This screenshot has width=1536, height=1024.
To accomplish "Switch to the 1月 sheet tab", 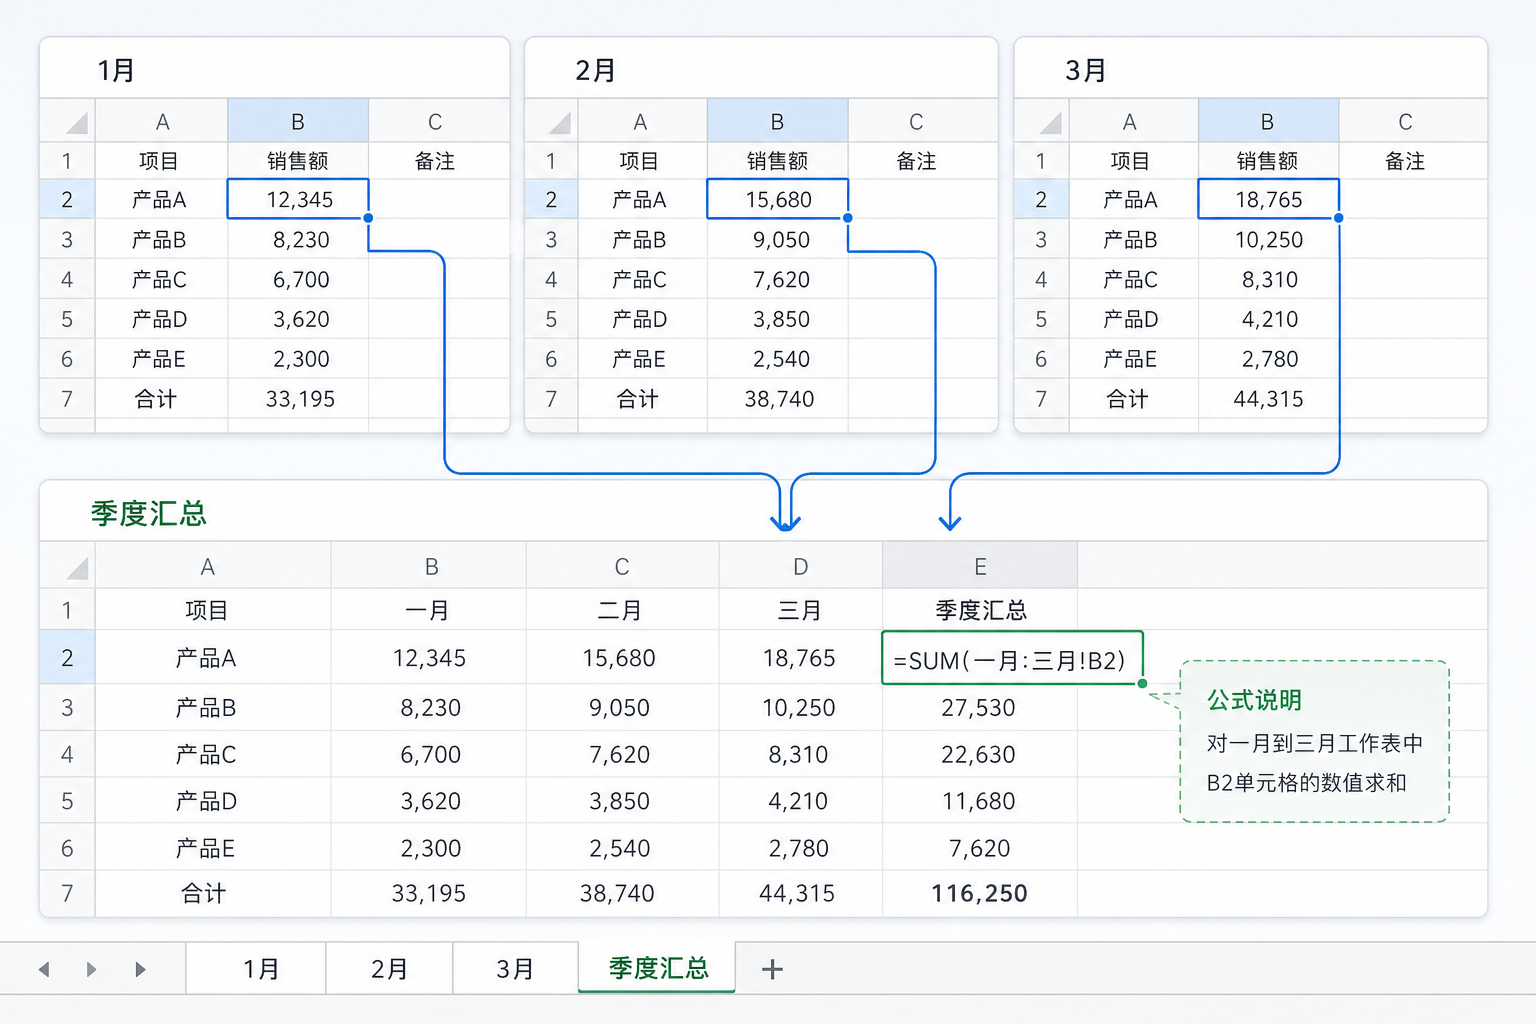I will (x=256, y=968).
